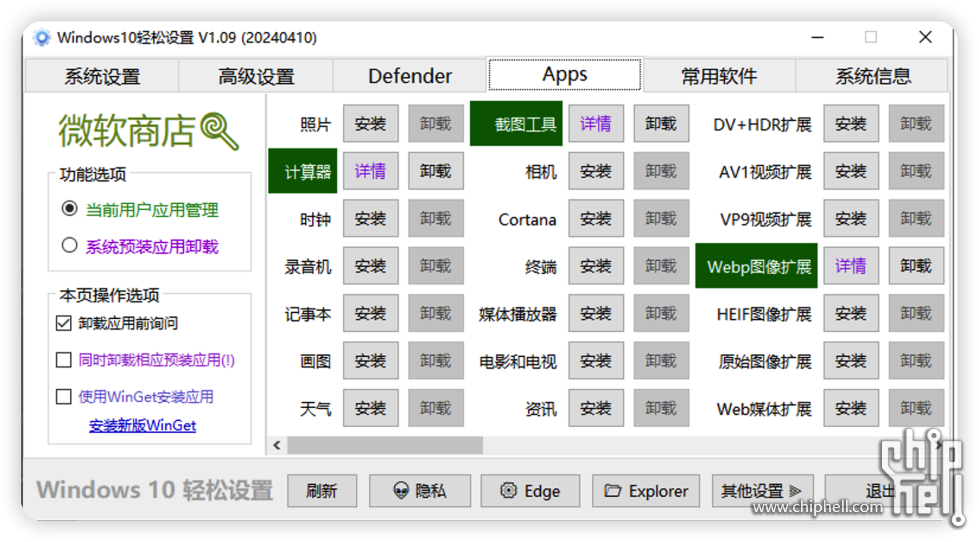Screen dimensions: 979x542
Task: Install 电影和电视 app
Action: pyautogui.click(x=596, y=361)
